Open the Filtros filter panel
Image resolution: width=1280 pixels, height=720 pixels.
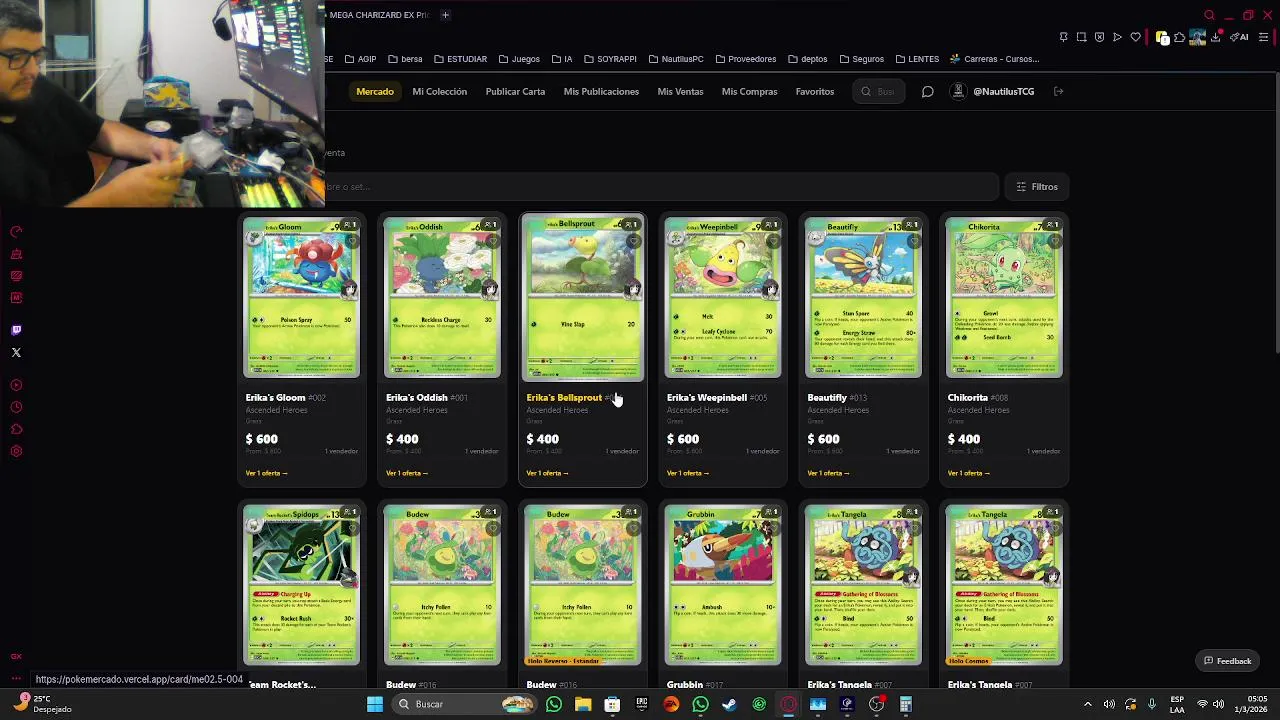click(1037, 187)
